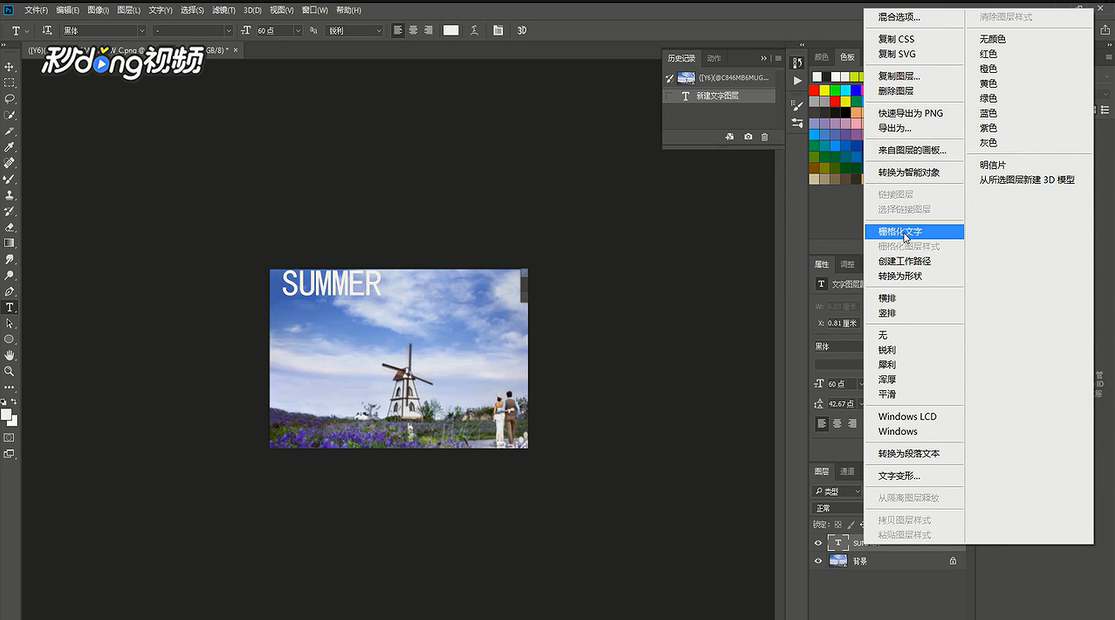This screenshot has height=620, width=1115.
Task: Open the Type tool preset picker arrow
Action: pyautogui.click(x=27, y=31)
